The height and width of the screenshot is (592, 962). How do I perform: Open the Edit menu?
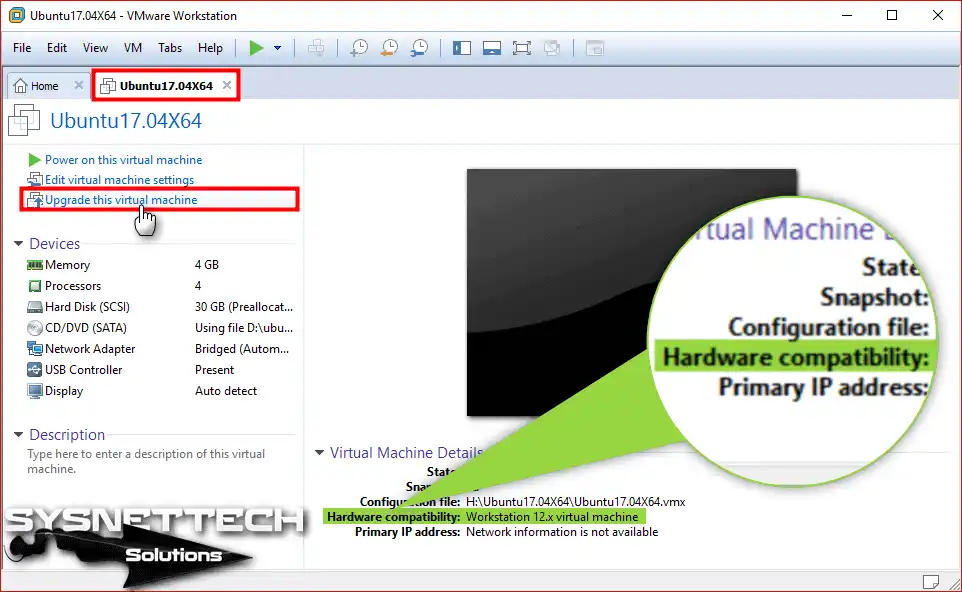(x=56, y=48)
